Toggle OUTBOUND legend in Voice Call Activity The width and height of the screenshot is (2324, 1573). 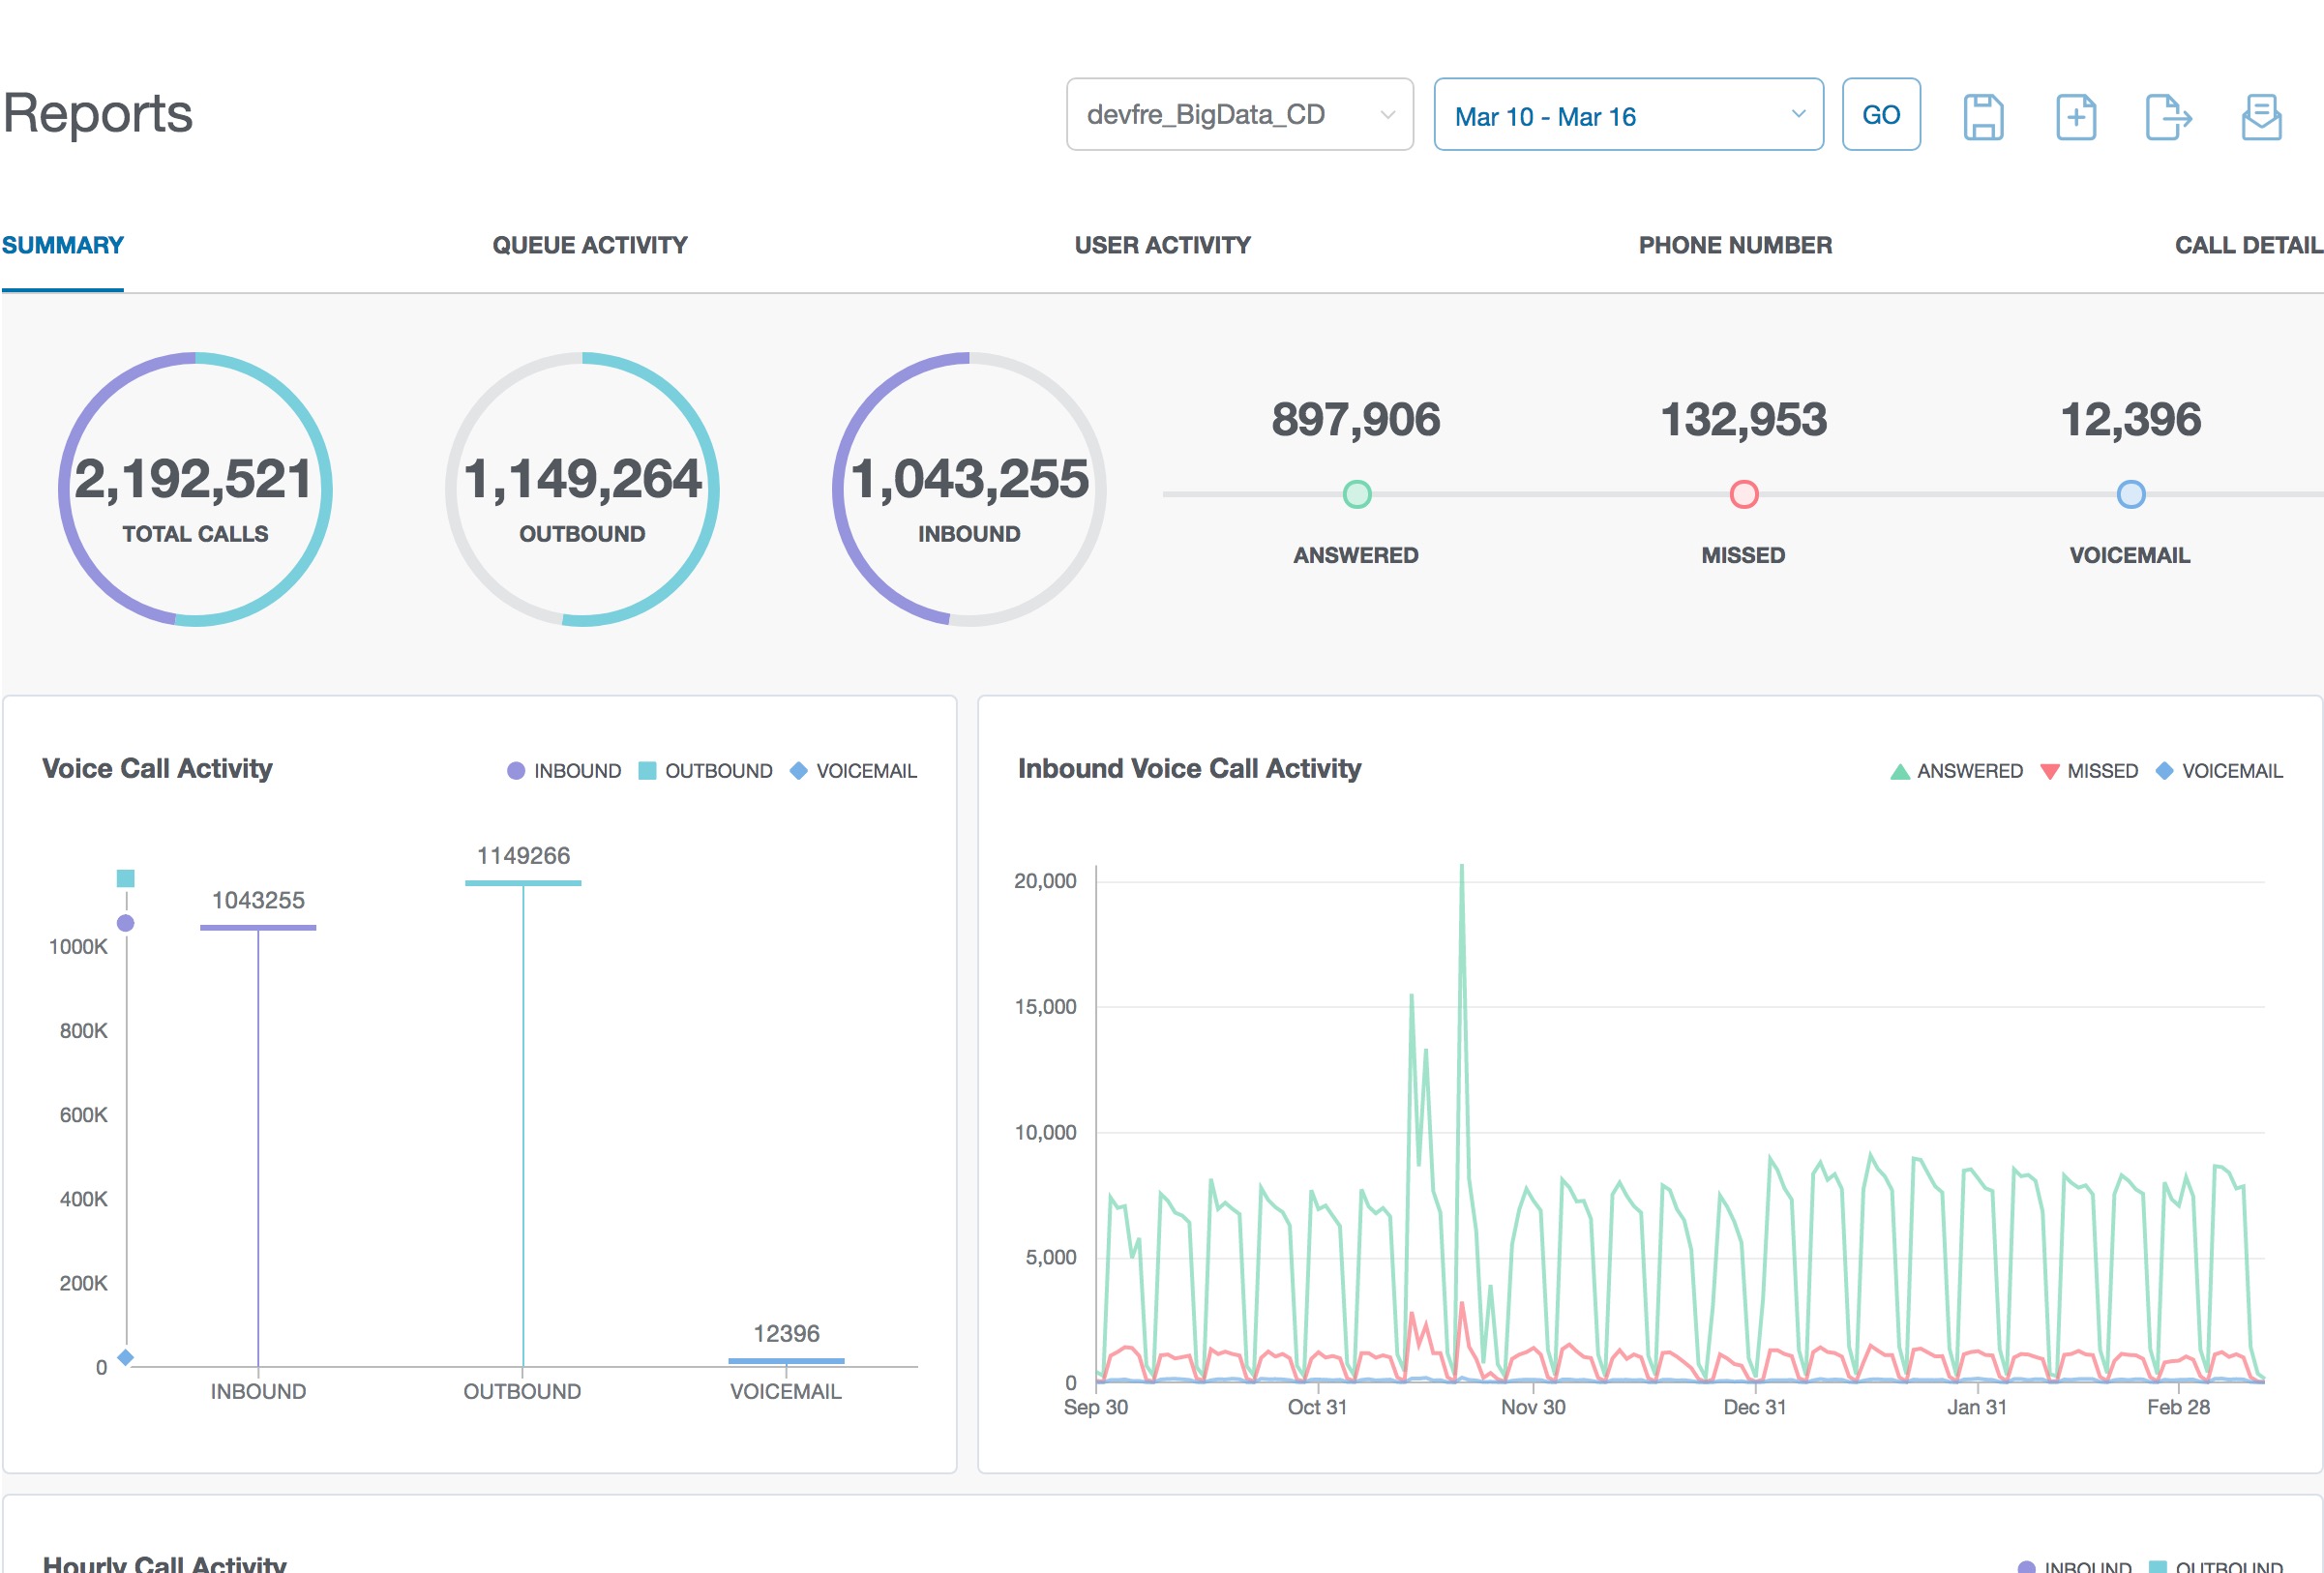pyautogui.click(x=705, y=771)
